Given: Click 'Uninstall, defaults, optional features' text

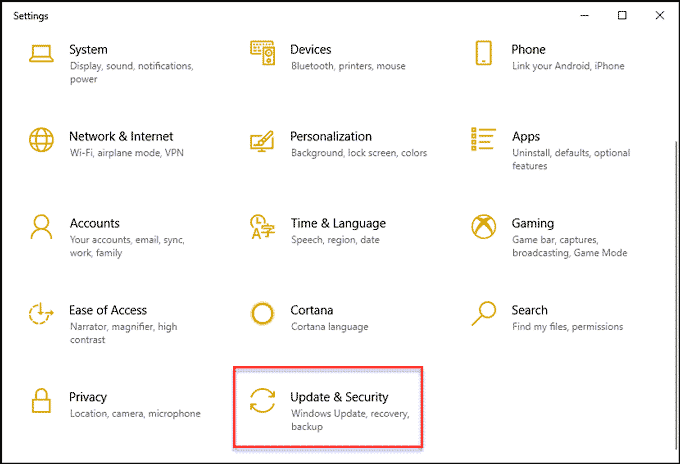Looking at the screenshot, I should click(571, 159).
